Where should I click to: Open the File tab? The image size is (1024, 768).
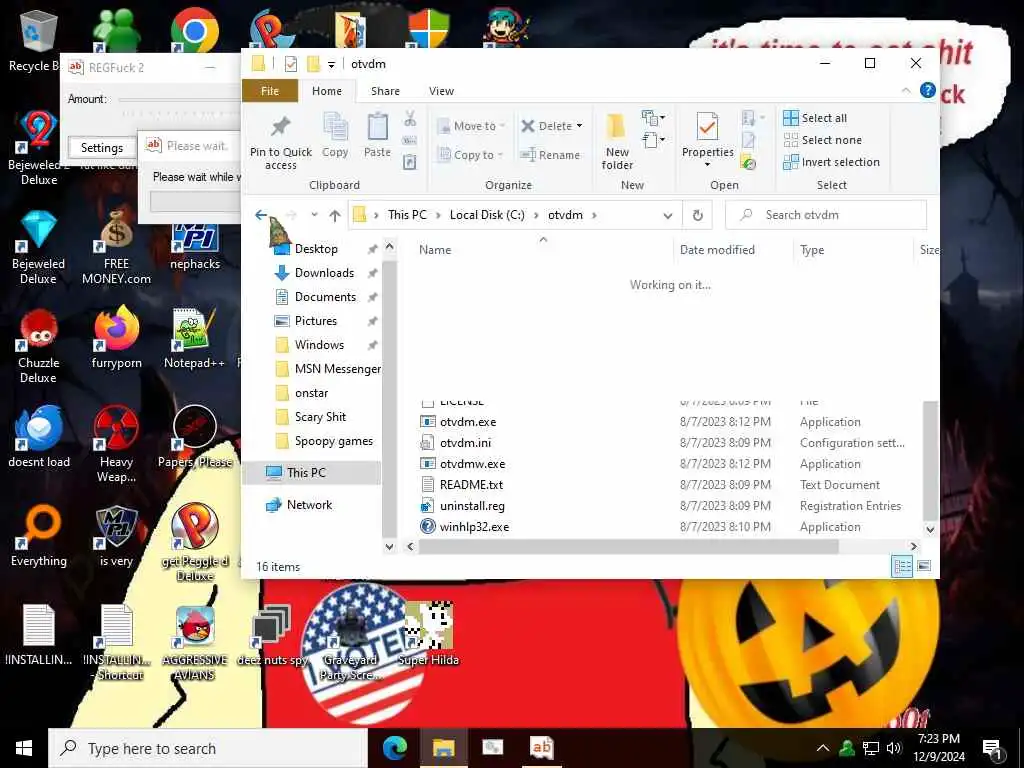pos(270,91)
